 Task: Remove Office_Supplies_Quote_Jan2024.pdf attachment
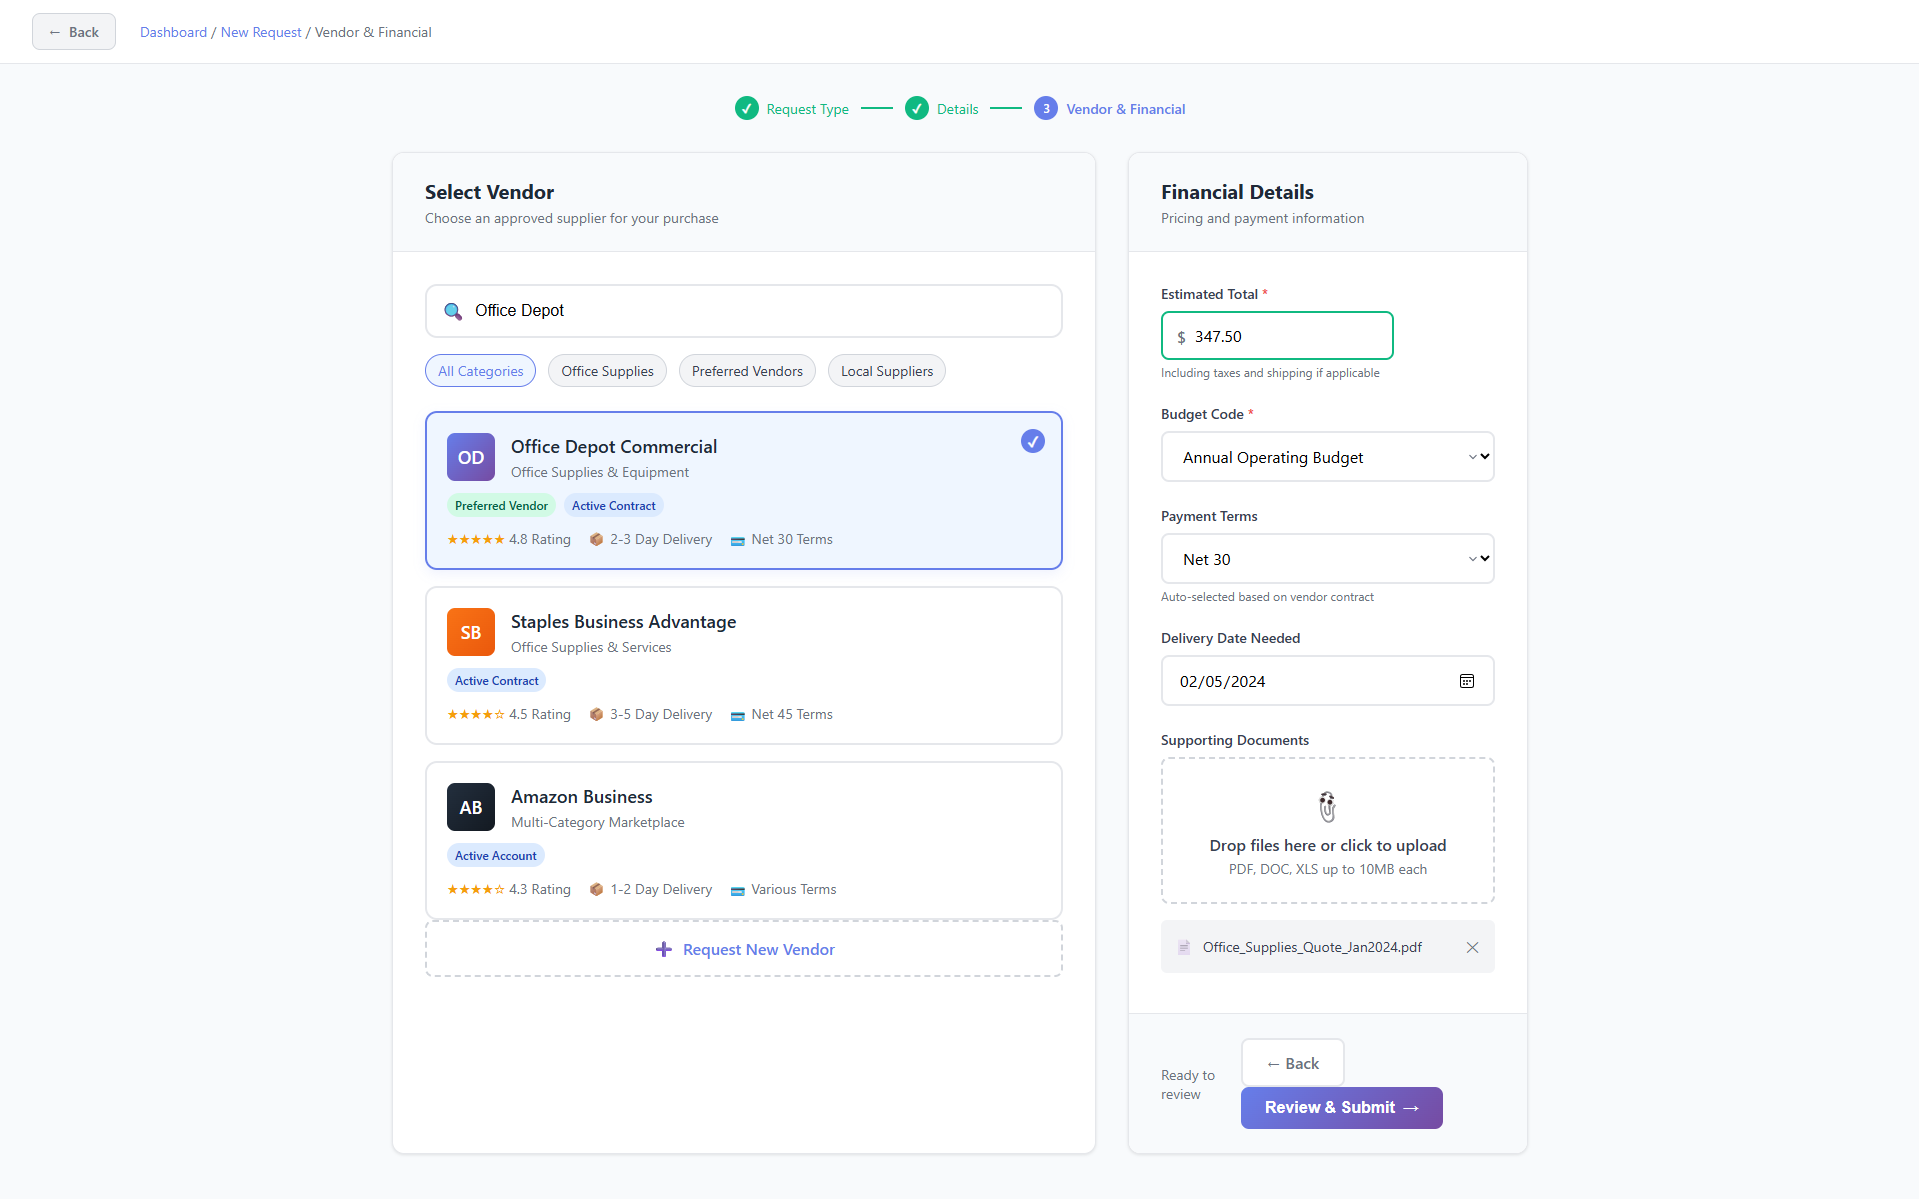(1472, 947)
